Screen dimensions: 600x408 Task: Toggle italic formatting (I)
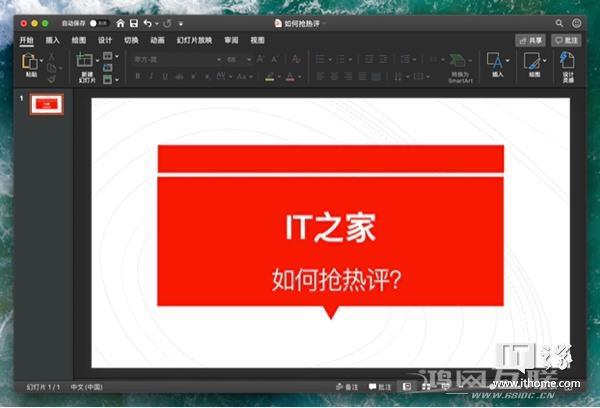point(152,77)
